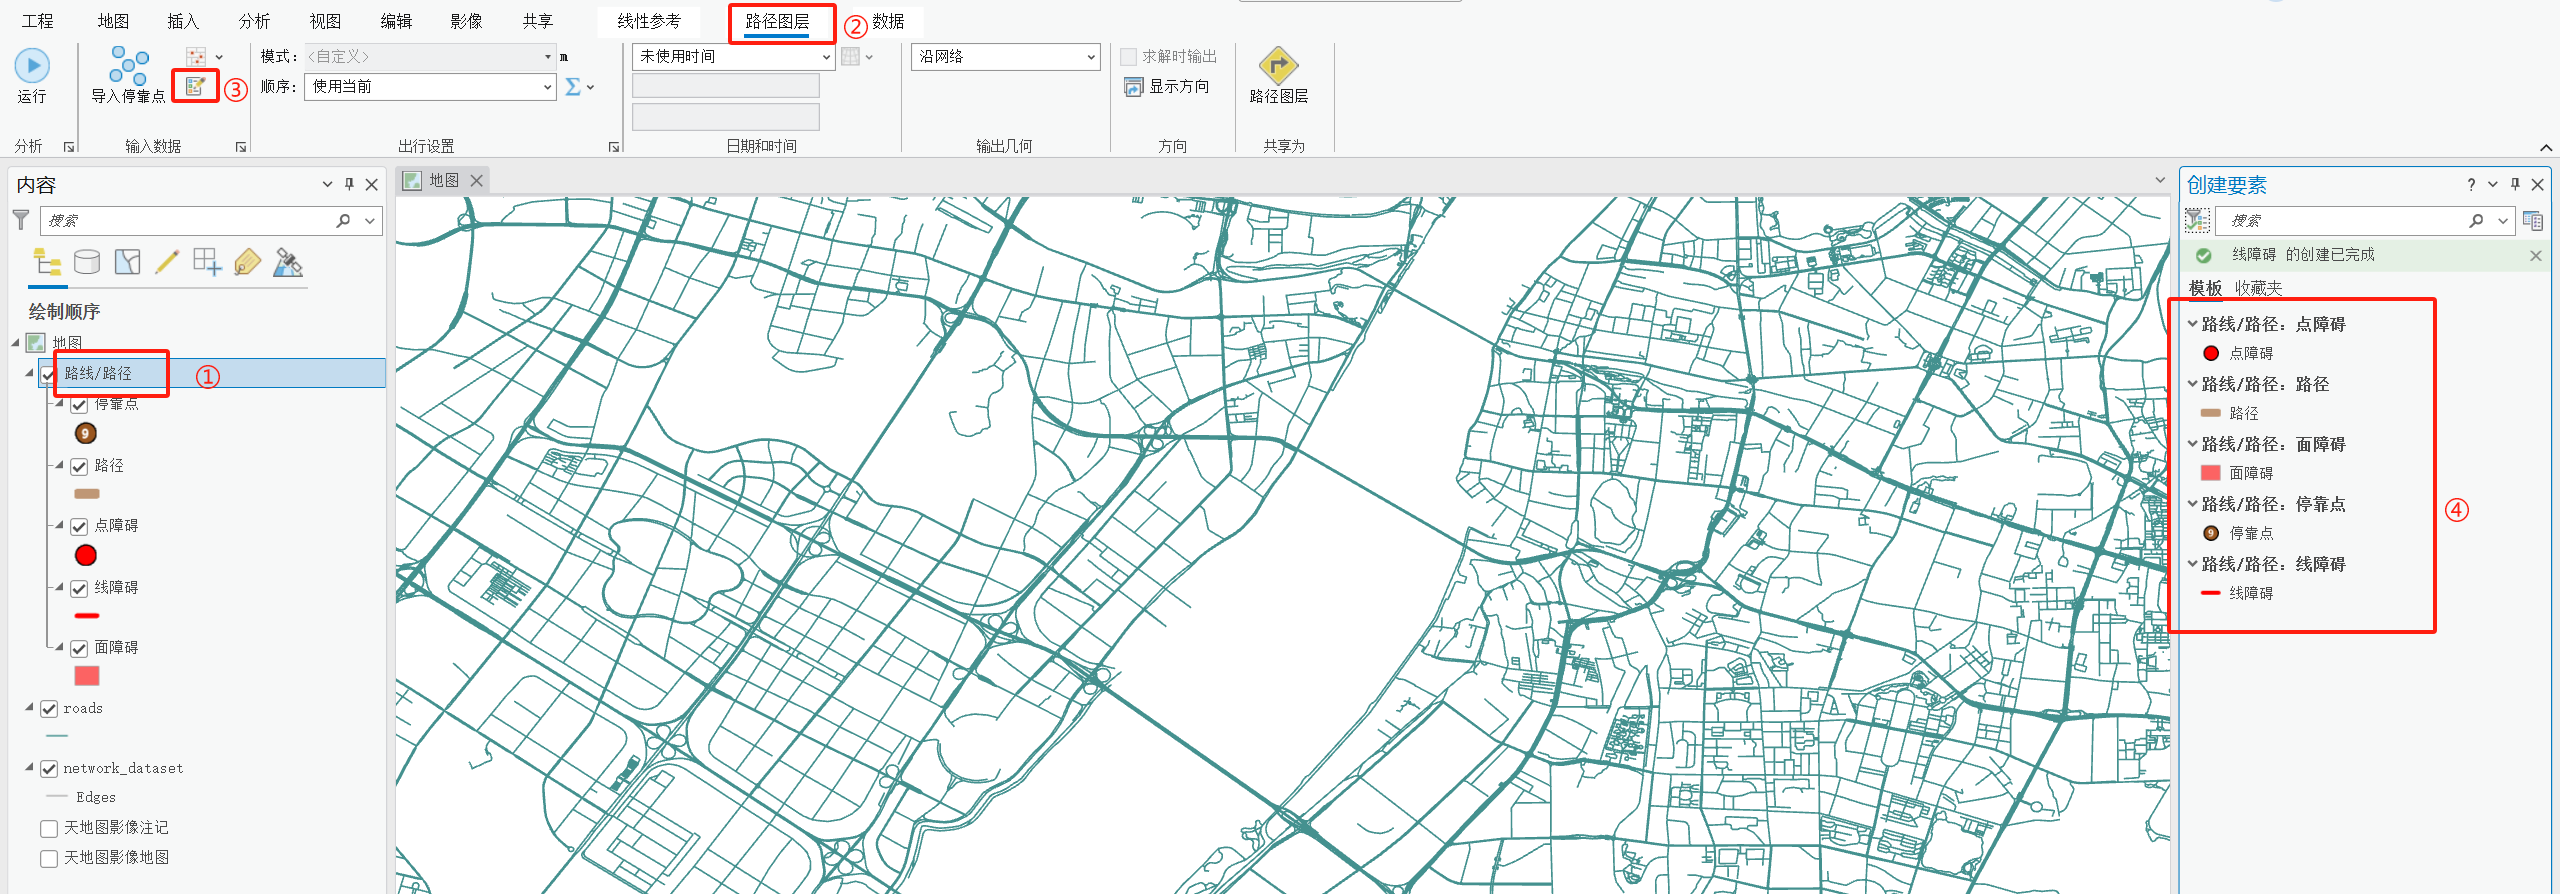Click the manage templates icon in Create Features
2560x894 pixels.
point(2533,220)
